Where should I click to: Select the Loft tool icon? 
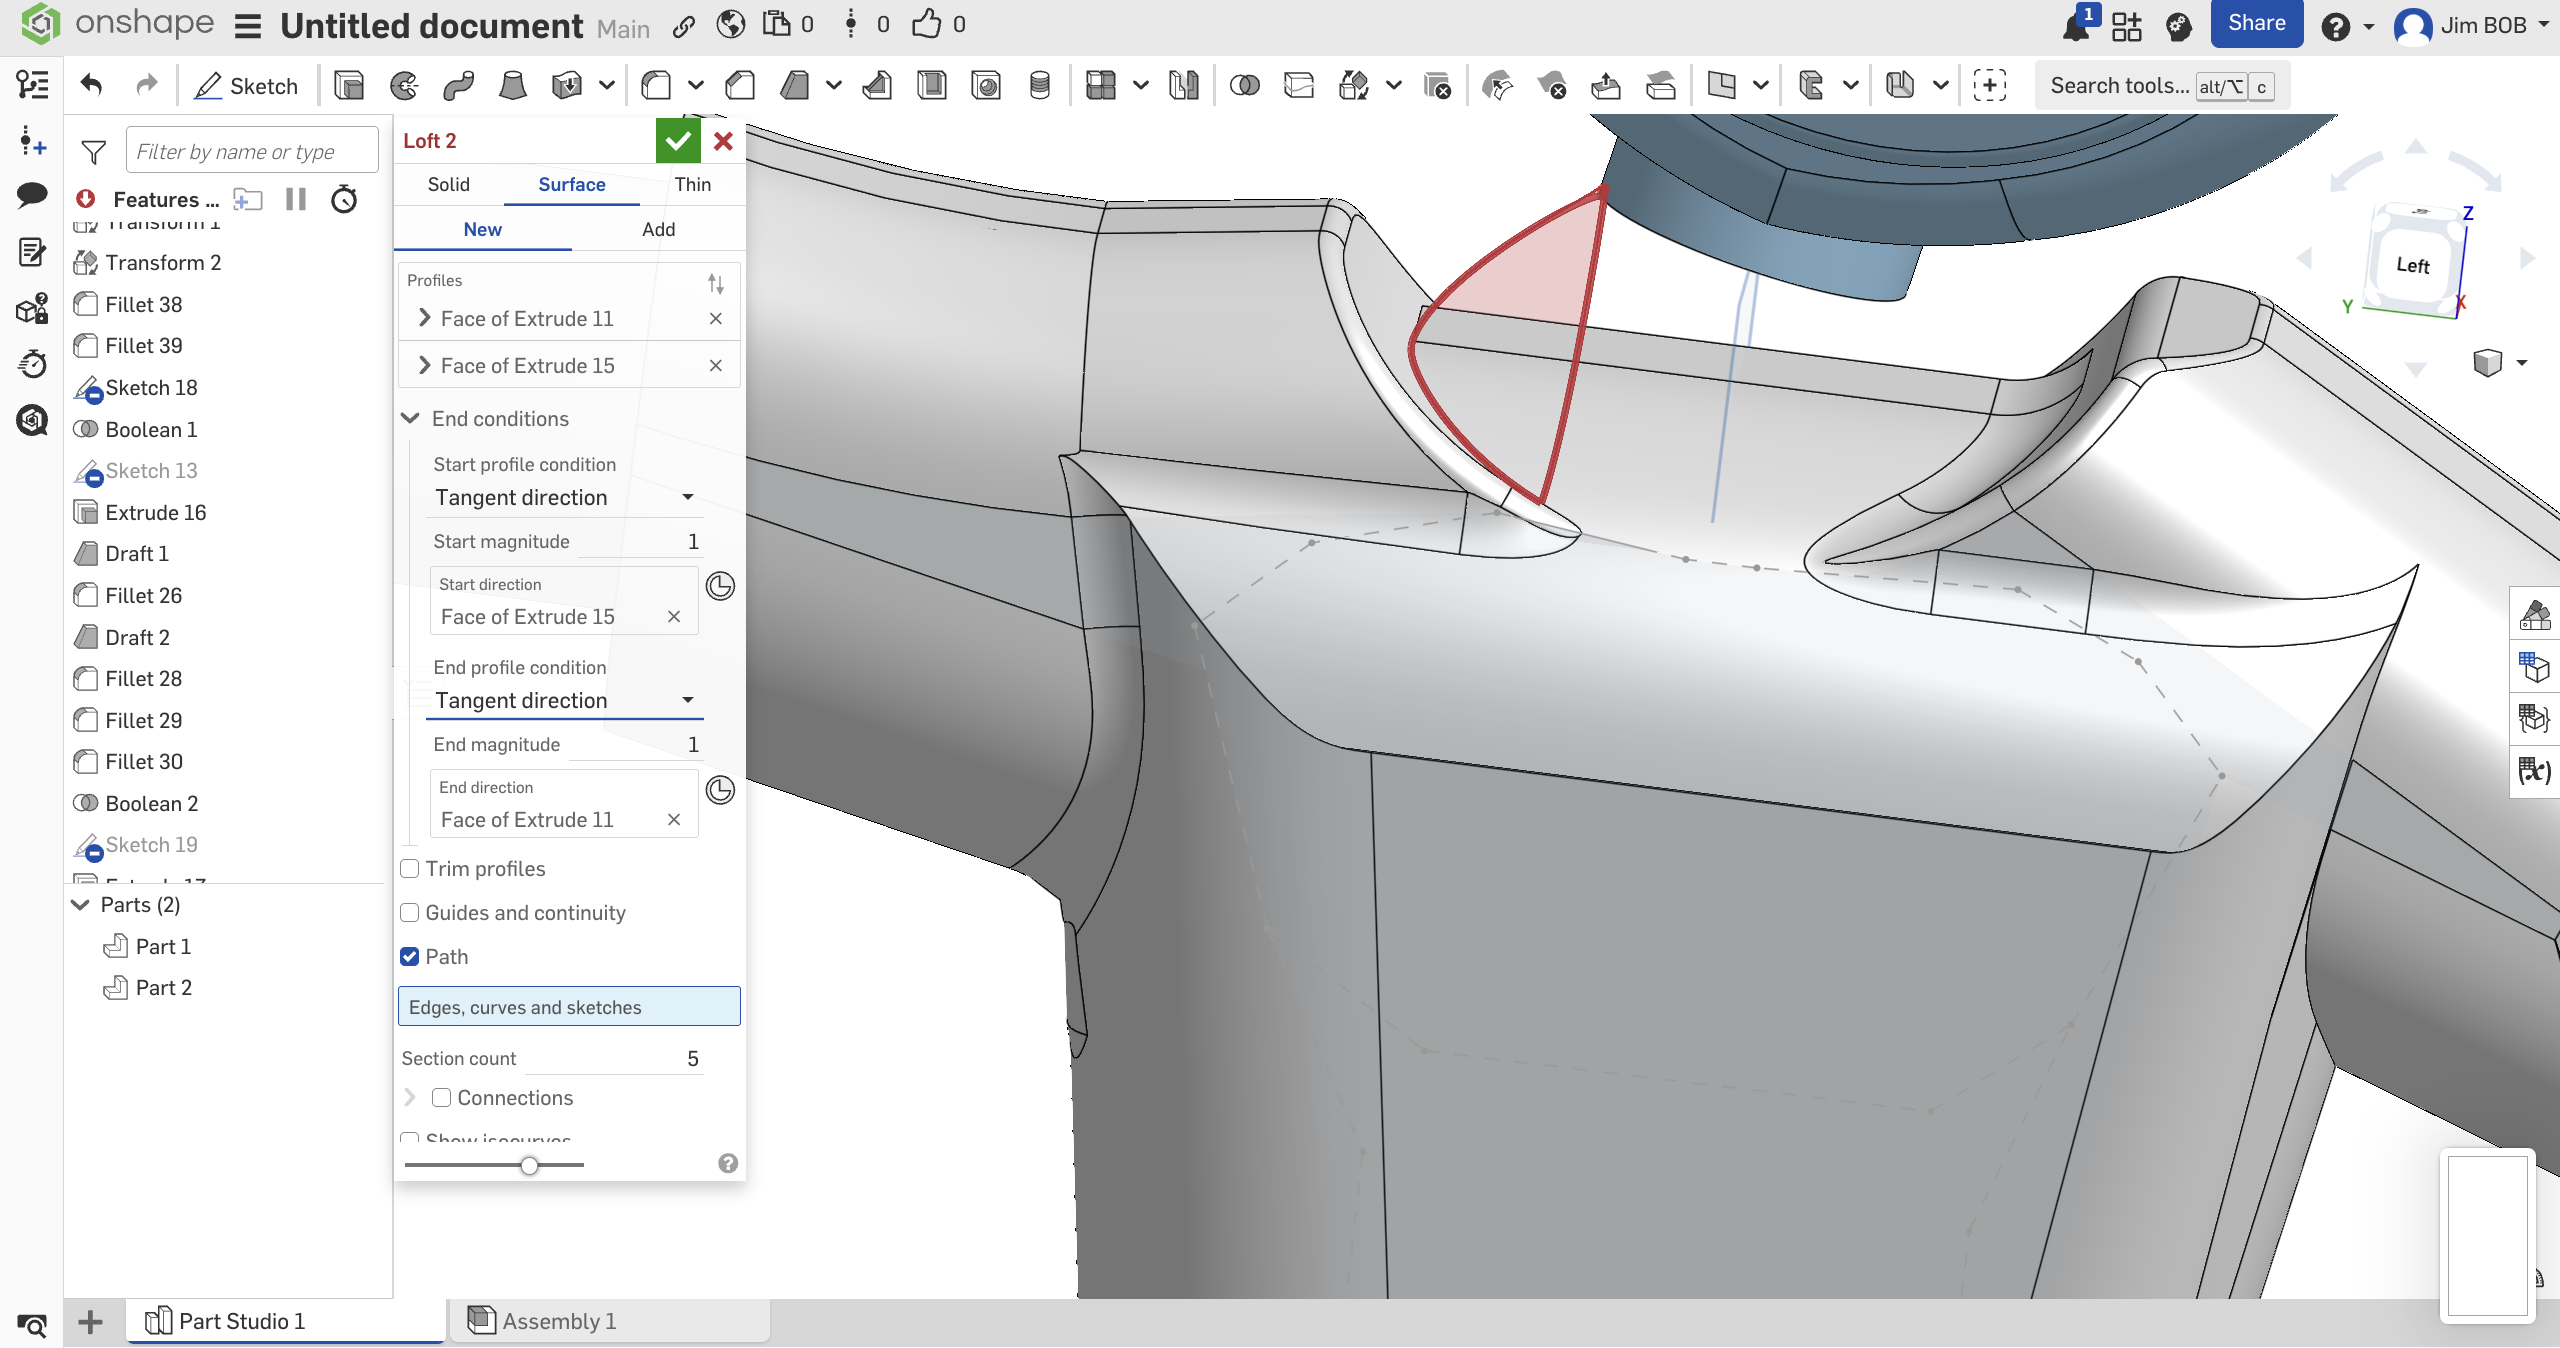tap(512, 86)
